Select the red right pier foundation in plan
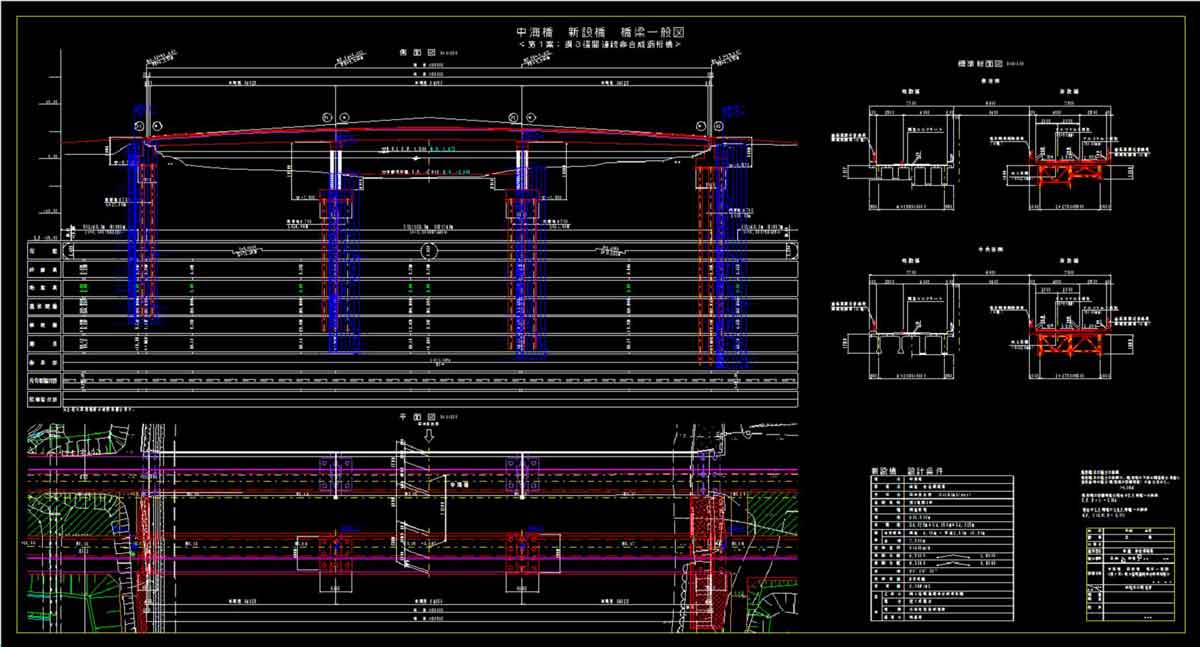Viewport: 1200px width, 647px height. (522, 550)
